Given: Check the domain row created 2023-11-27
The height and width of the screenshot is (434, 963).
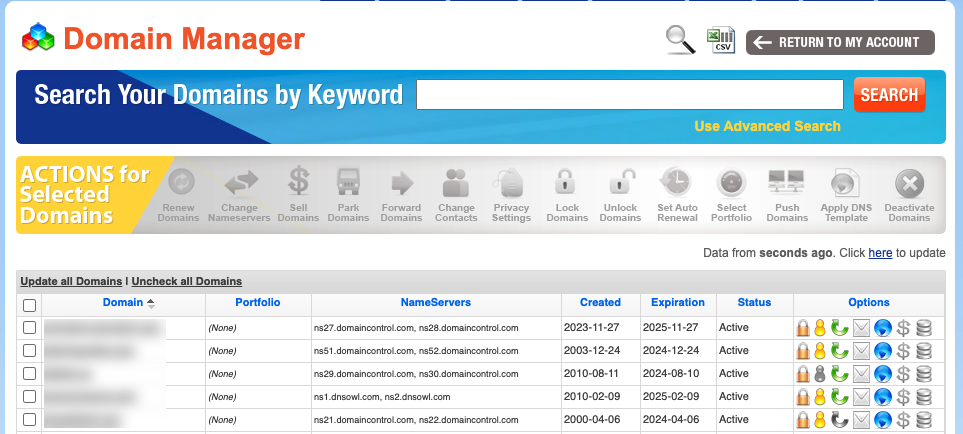Looking at the screenshot, I should 29,327.
